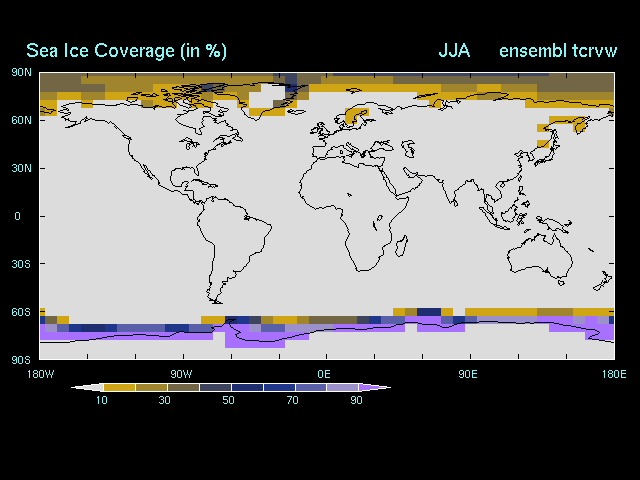Click the 'ensembl tcrvw' label

click(x=558, y=51)
